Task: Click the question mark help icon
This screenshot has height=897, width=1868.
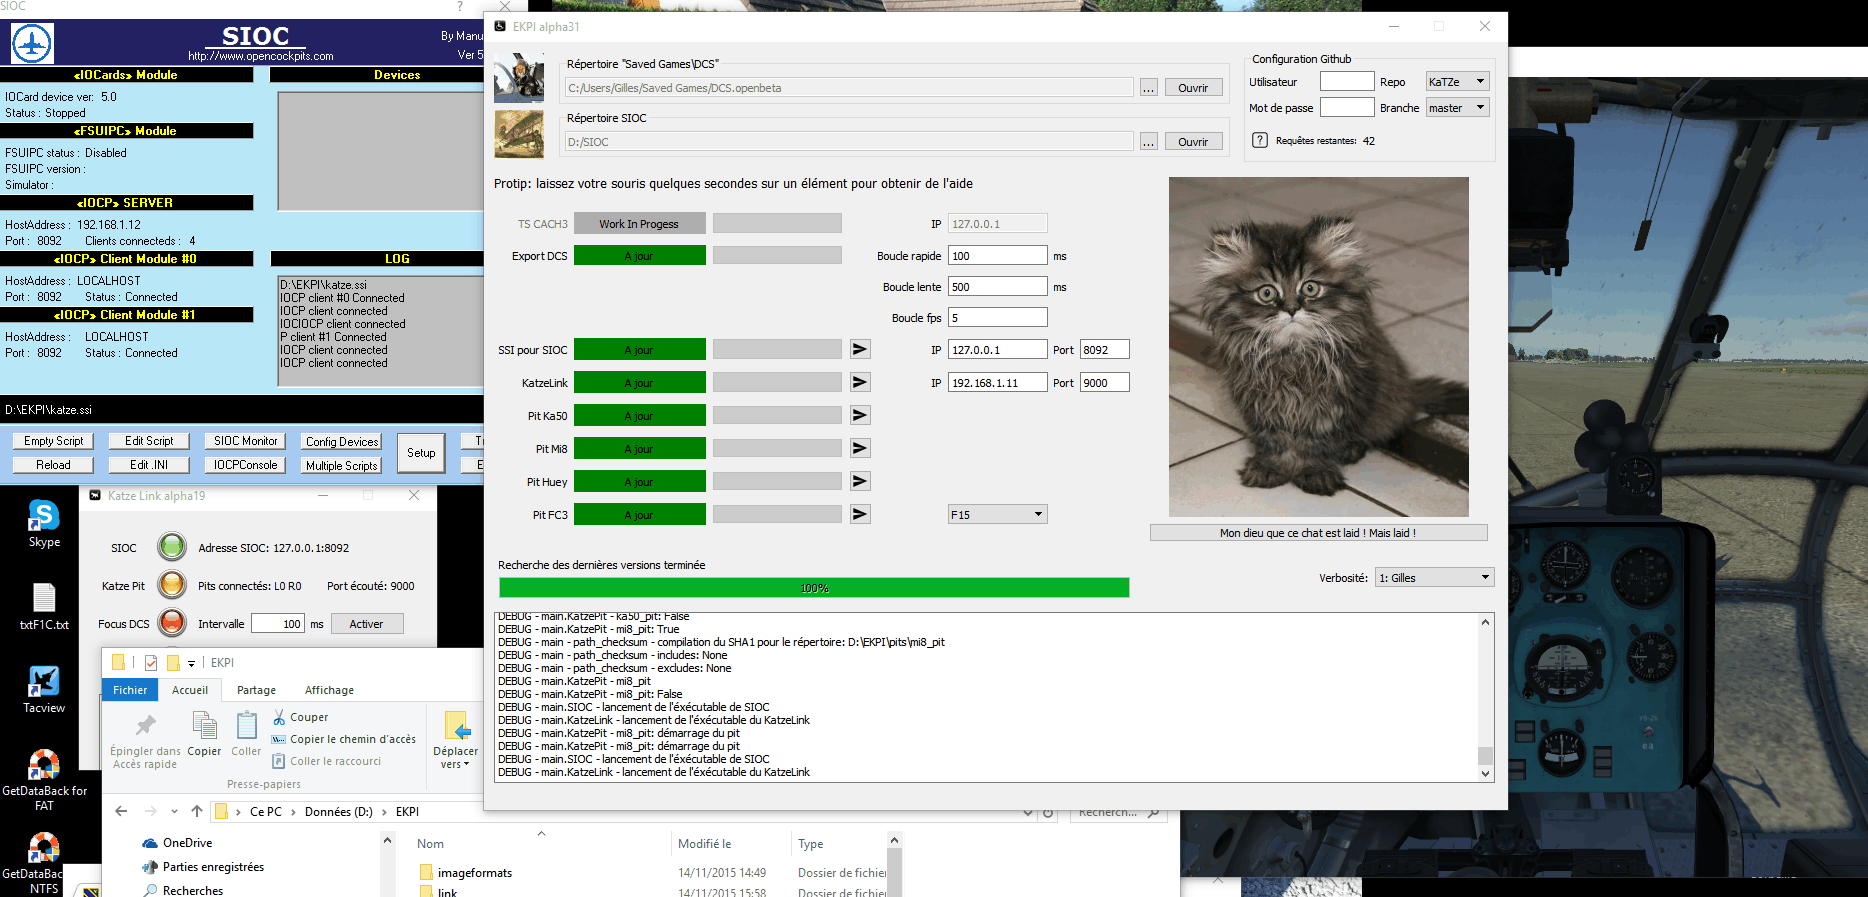Action: tap(1260, 140)
